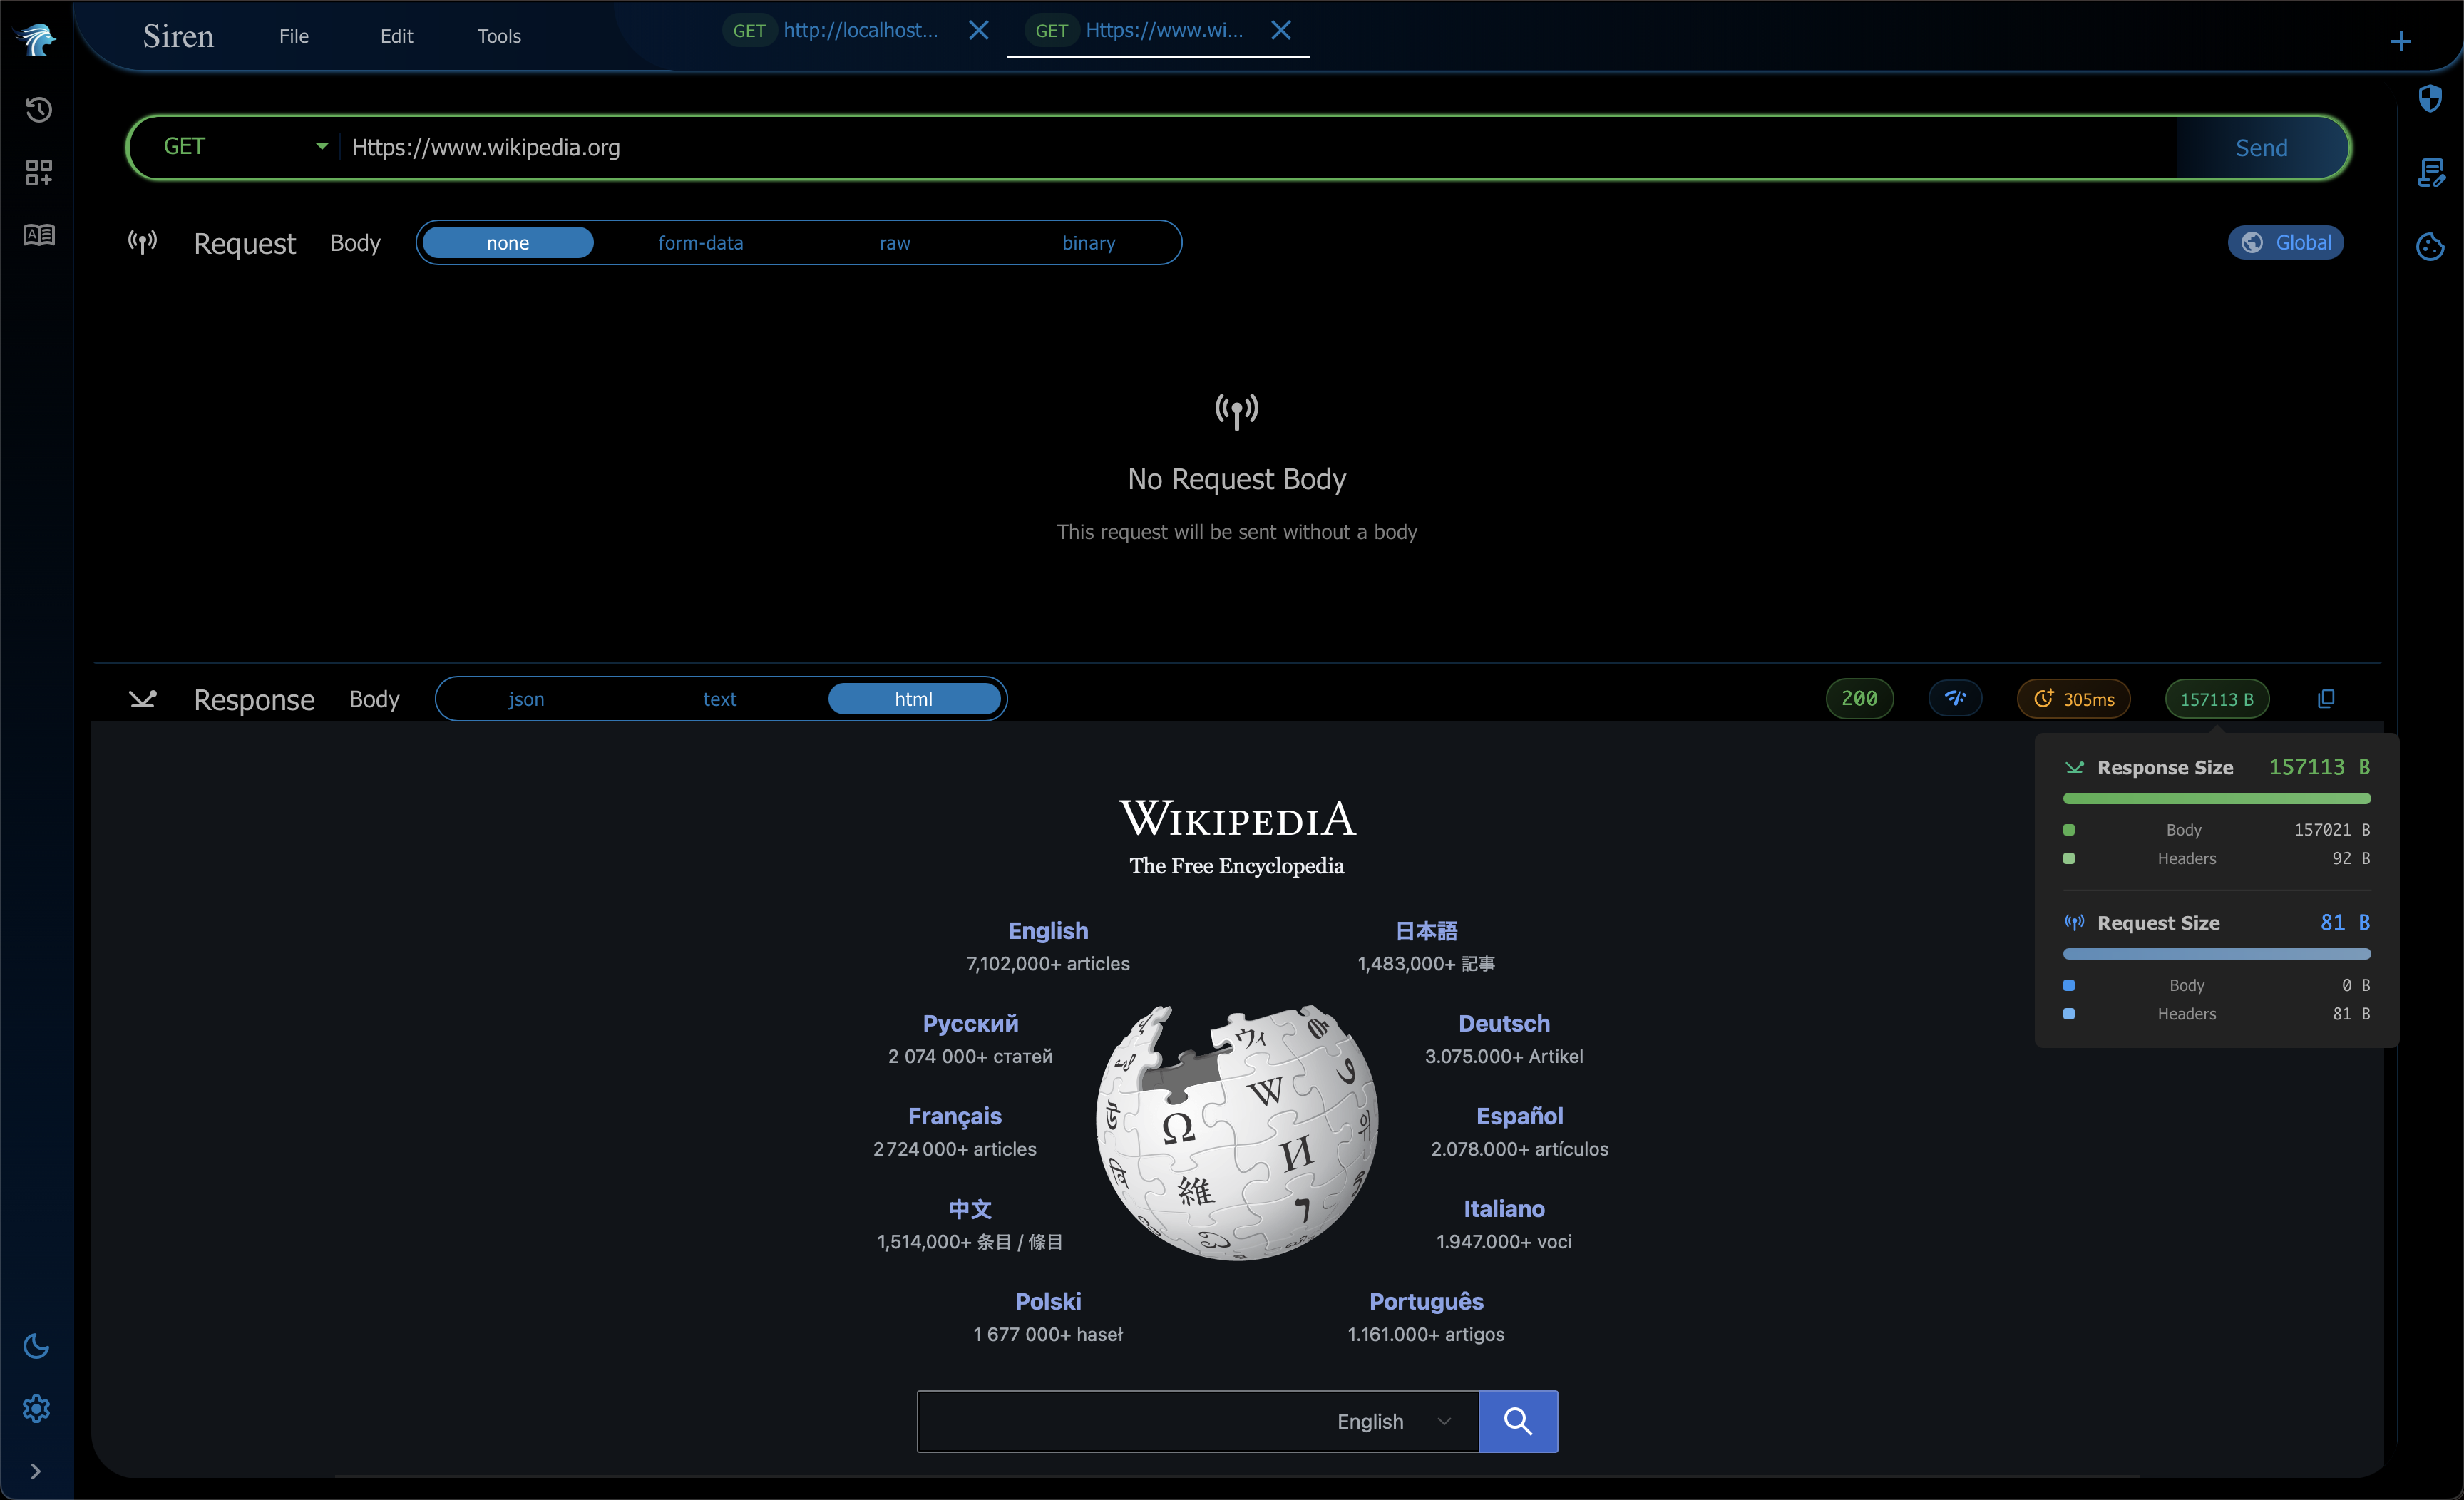Switch request body type to raw
Viewport: 2464px width, 1500px height.
click(894, 242)
